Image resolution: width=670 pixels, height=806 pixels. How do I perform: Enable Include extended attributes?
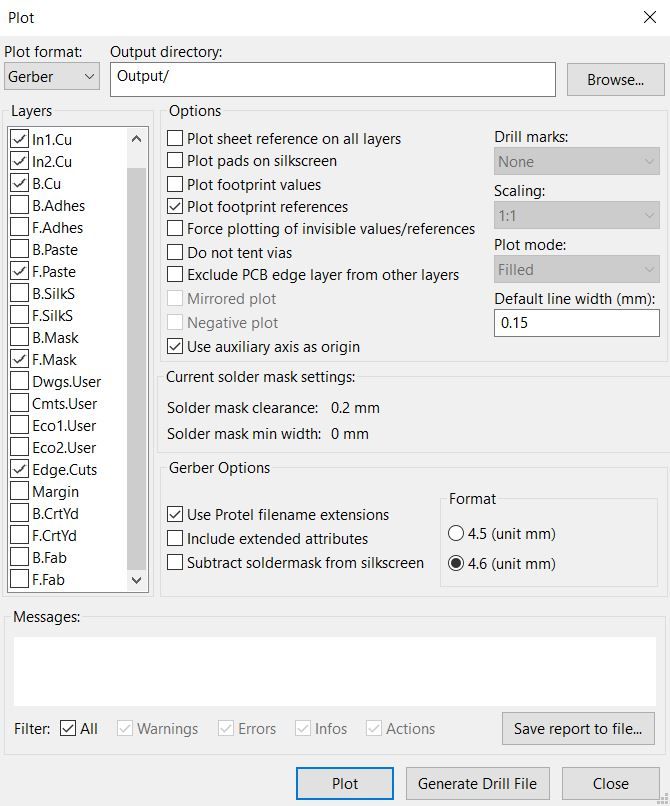click(174, 538)
